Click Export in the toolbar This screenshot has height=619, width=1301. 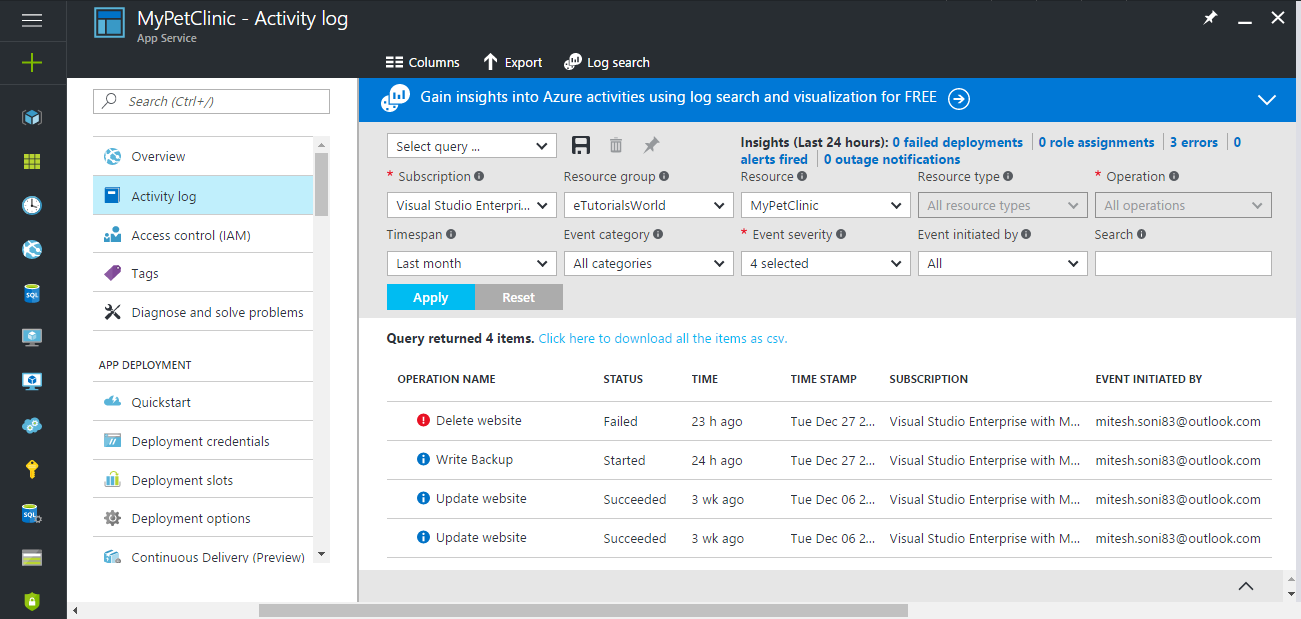tap(512, 62)
